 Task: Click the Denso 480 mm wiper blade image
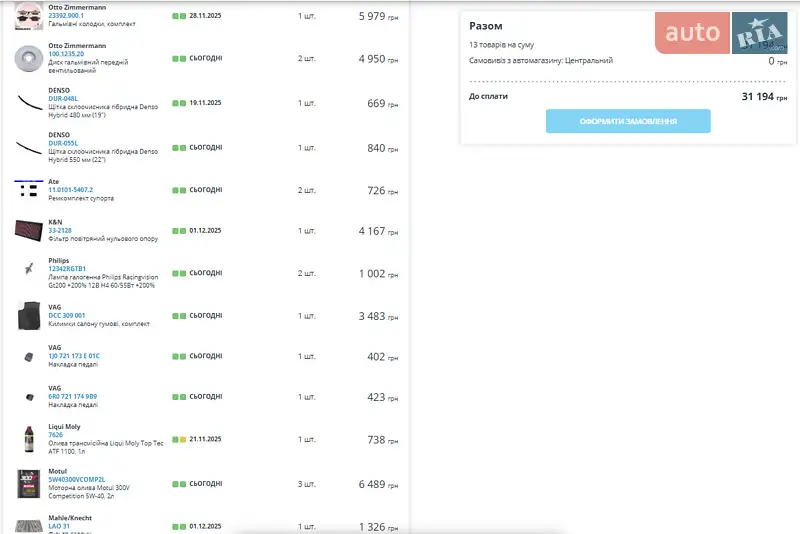click(x=29, y=102)
